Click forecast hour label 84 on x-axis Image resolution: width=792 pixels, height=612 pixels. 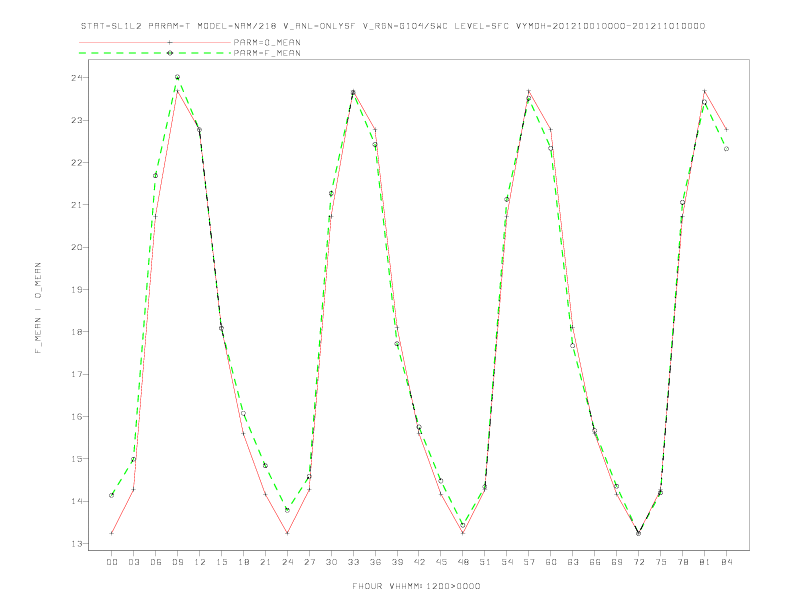coord(727,562)
